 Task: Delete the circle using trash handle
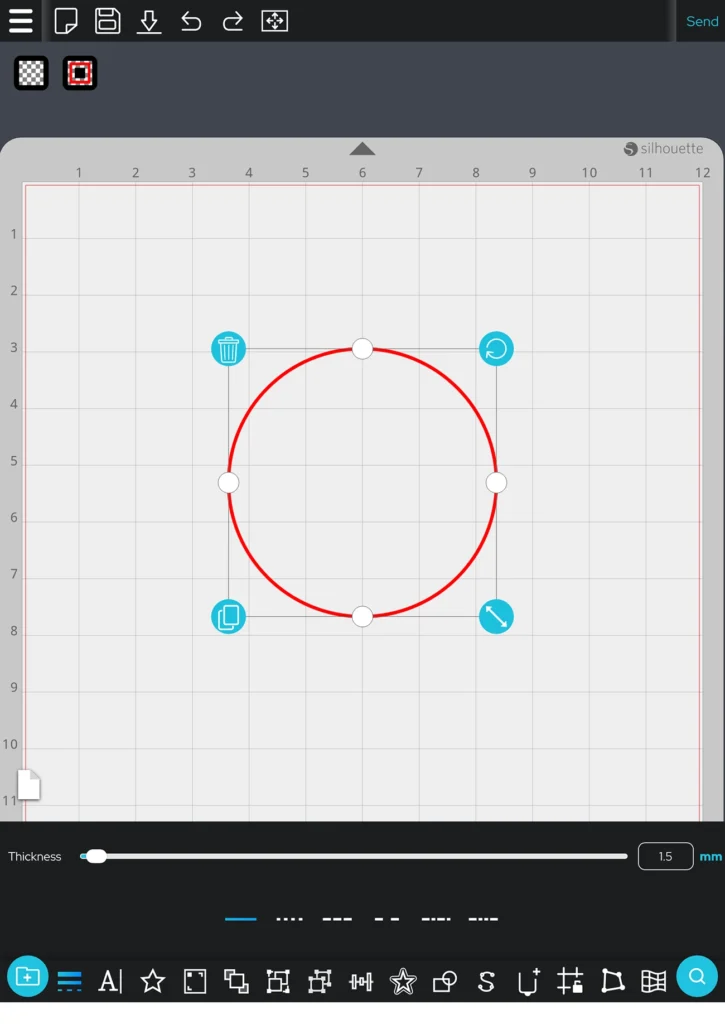point(229,349)
